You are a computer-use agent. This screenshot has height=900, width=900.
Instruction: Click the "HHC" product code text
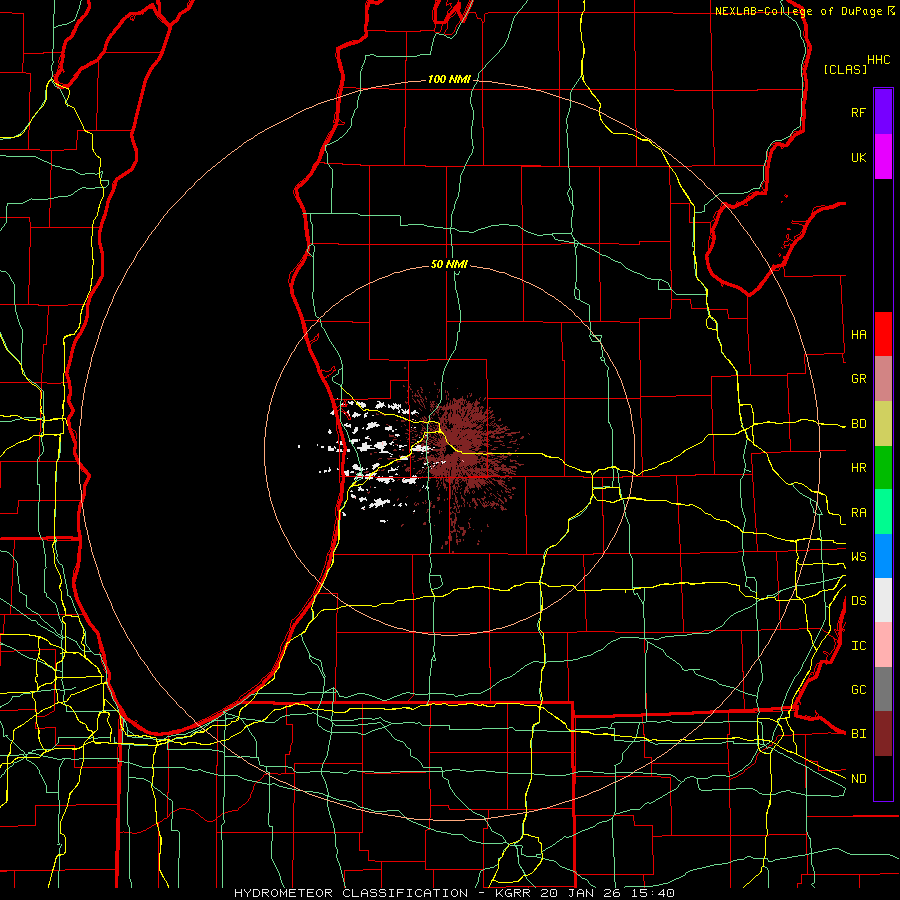coord(878,60)
